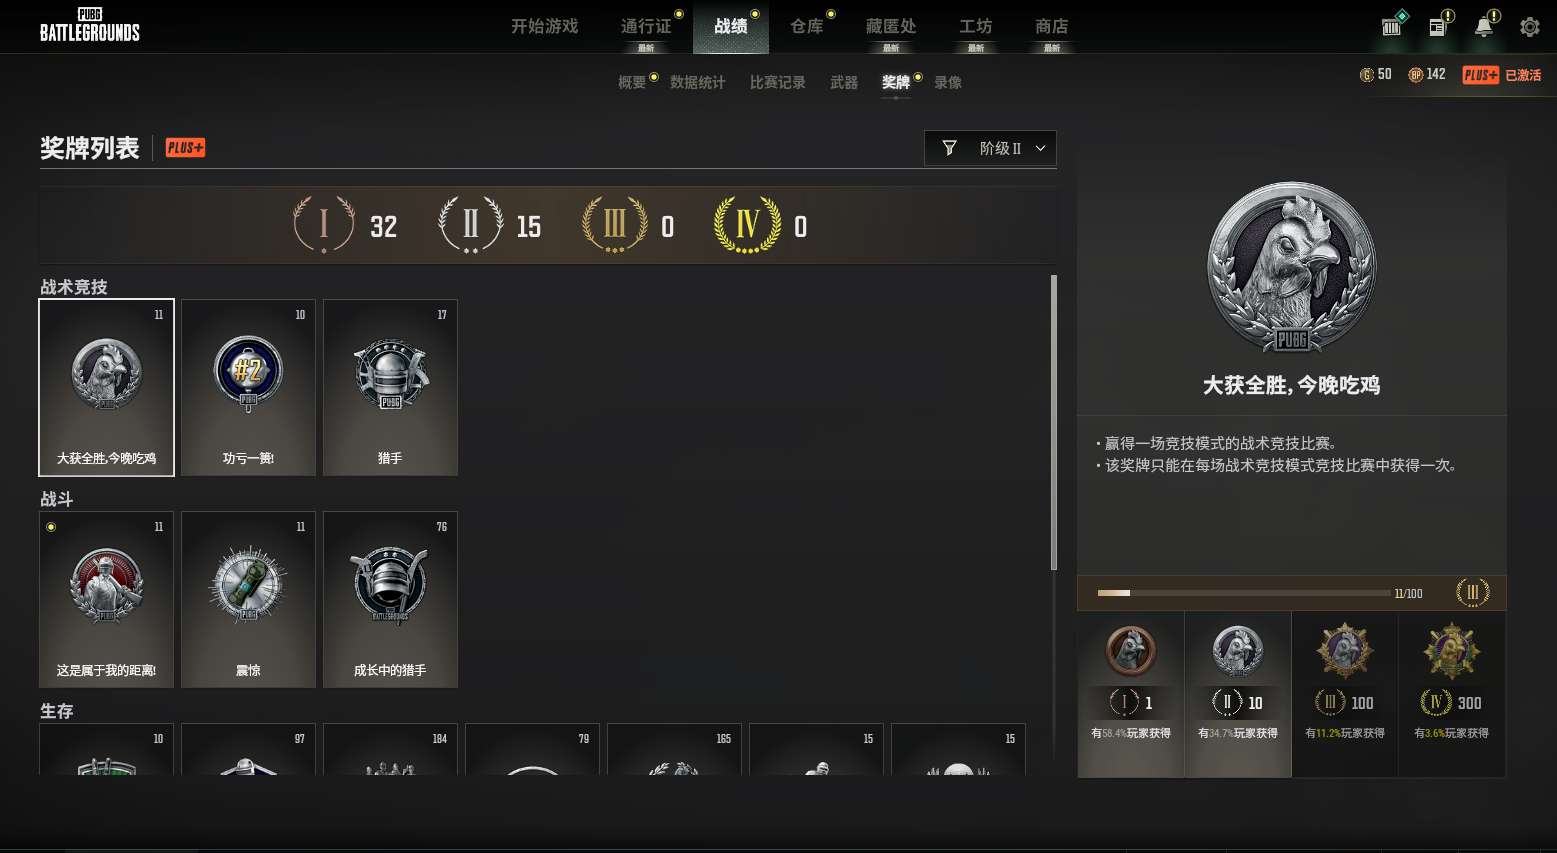Select the 功亏一篑! medal card

[x=248, y=387]
